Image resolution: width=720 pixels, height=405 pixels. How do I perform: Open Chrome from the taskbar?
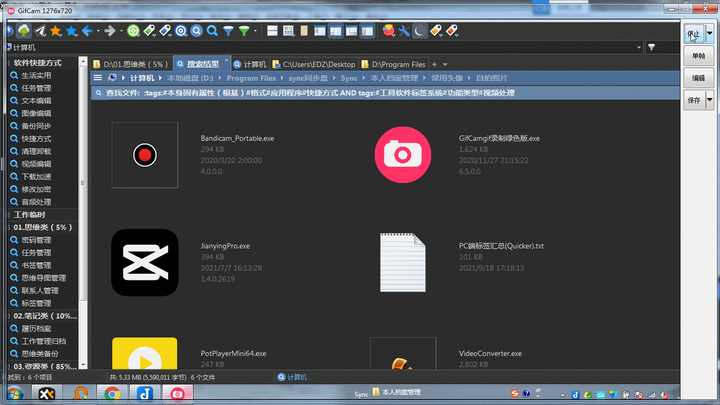click(x=112, y=394)
